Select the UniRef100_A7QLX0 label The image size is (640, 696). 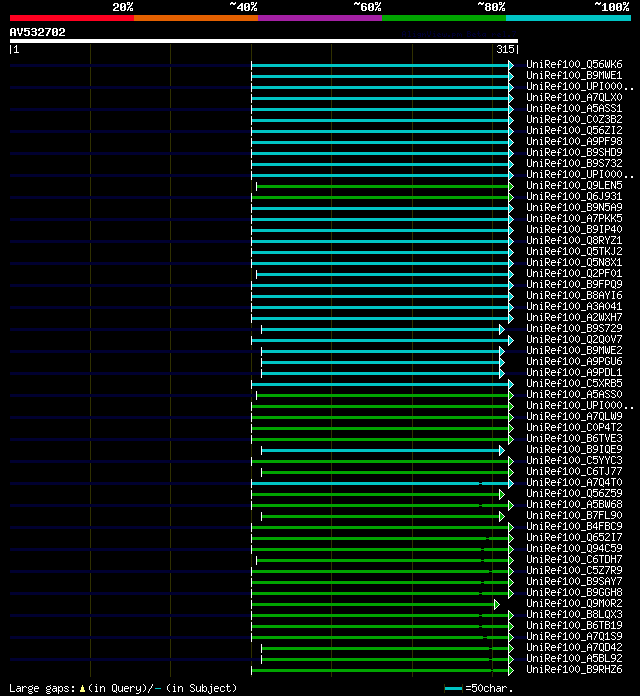click(574, 97)
